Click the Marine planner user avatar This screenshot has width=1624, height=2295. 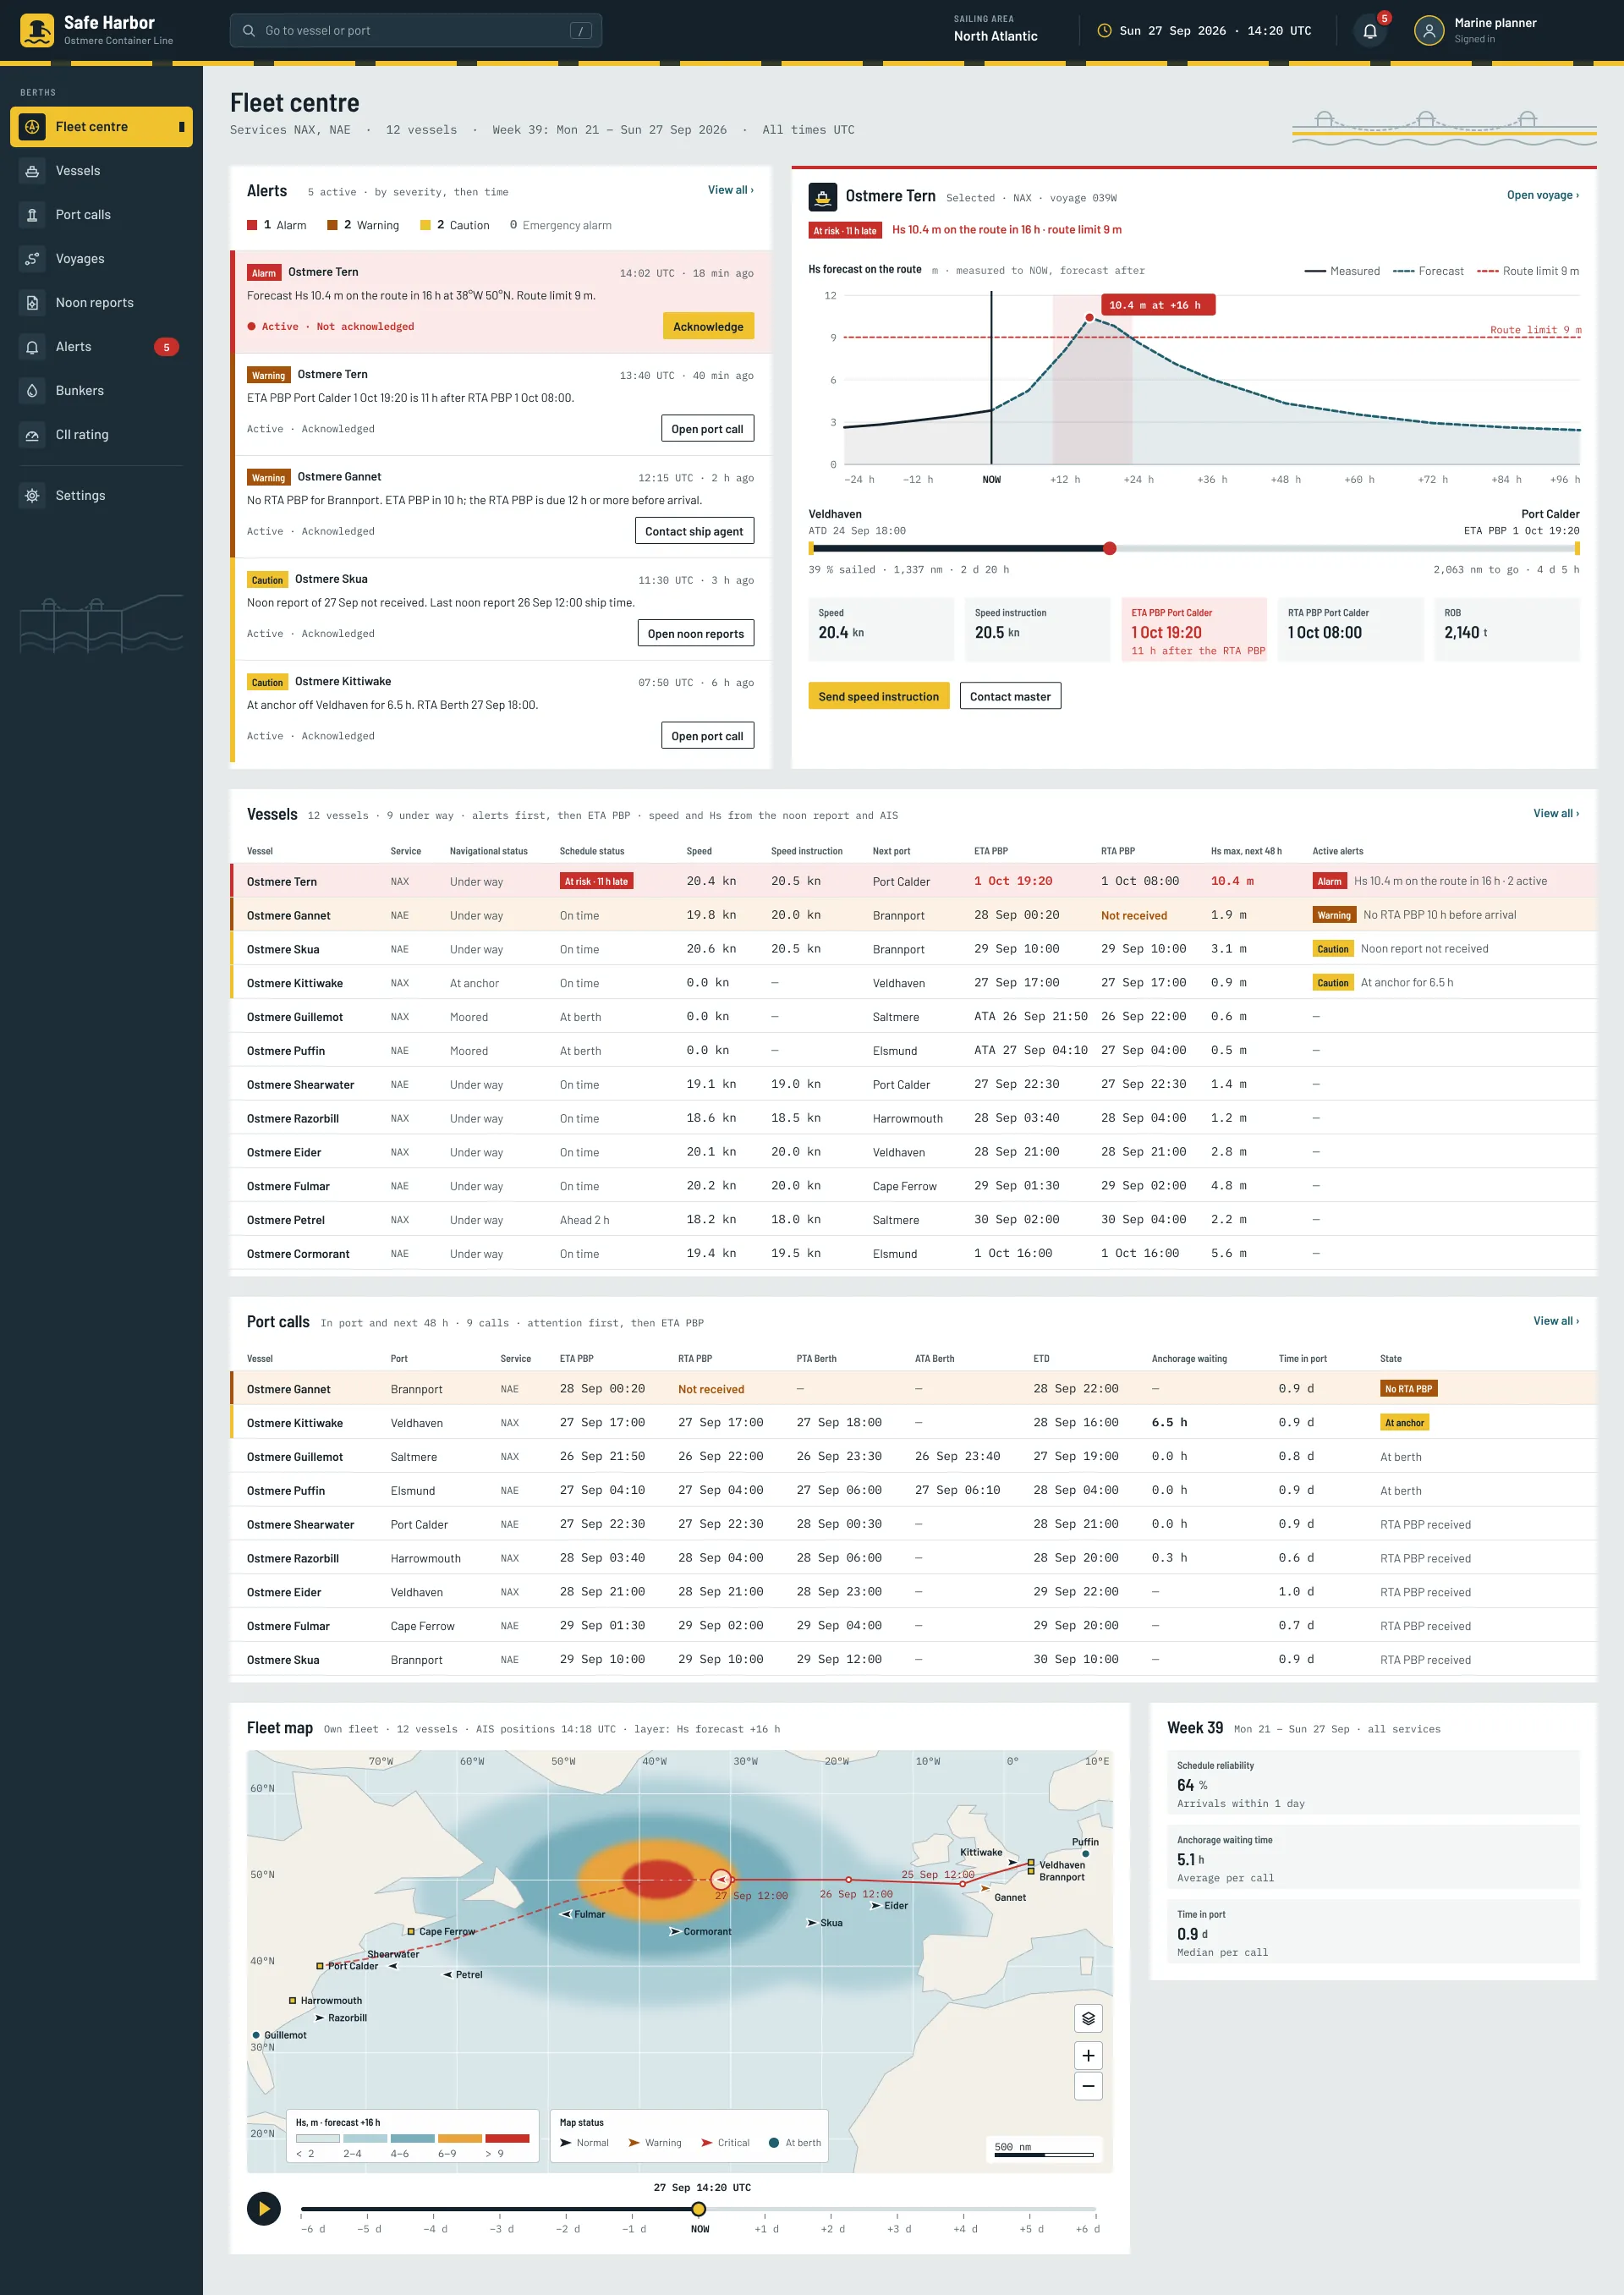point(1429,31)
